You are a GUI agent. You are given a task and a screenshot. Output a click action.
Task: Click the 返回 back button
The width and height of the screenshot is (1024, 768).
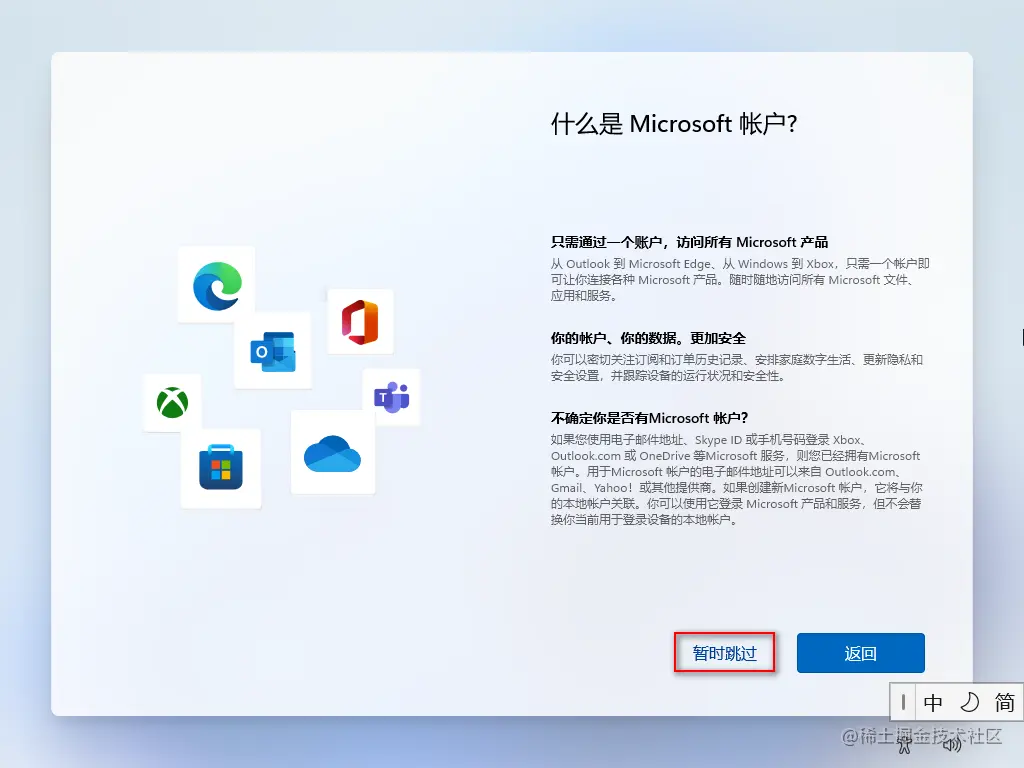click(x=860, y=652)
